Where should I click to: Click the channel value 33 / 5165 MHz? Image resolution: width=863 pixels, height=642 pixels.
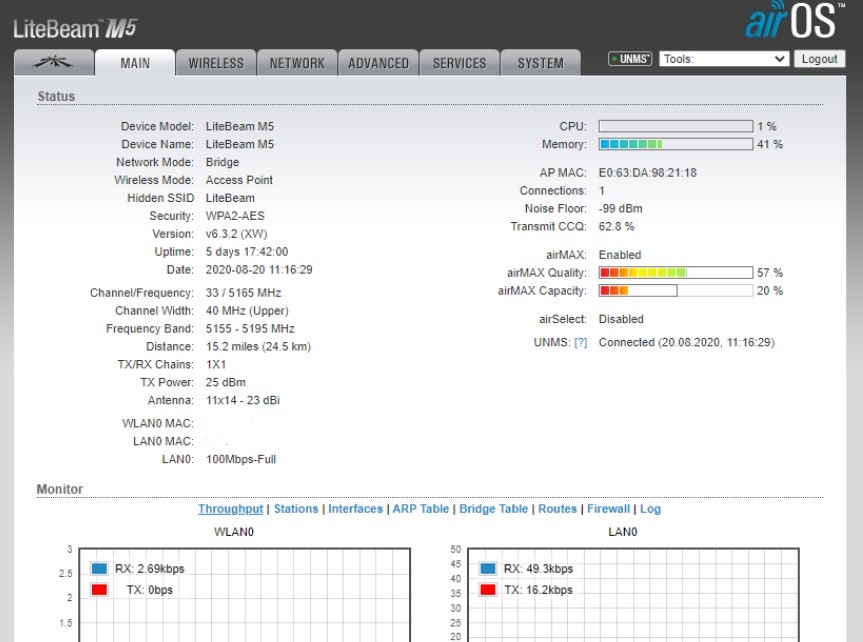[243, 293]
